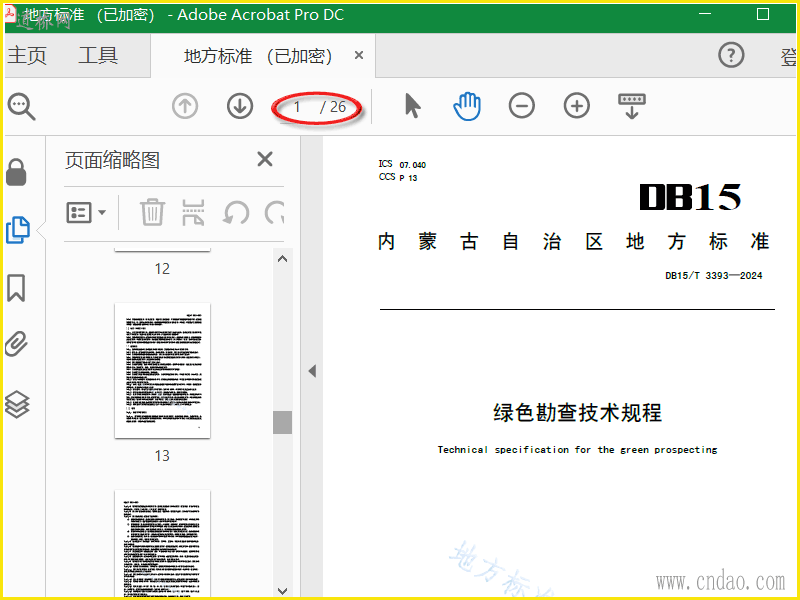This screenshot has height=600, width=800.
Task: Click the document title 绿色勘查技术规程
Action: (x=578, y=412)
